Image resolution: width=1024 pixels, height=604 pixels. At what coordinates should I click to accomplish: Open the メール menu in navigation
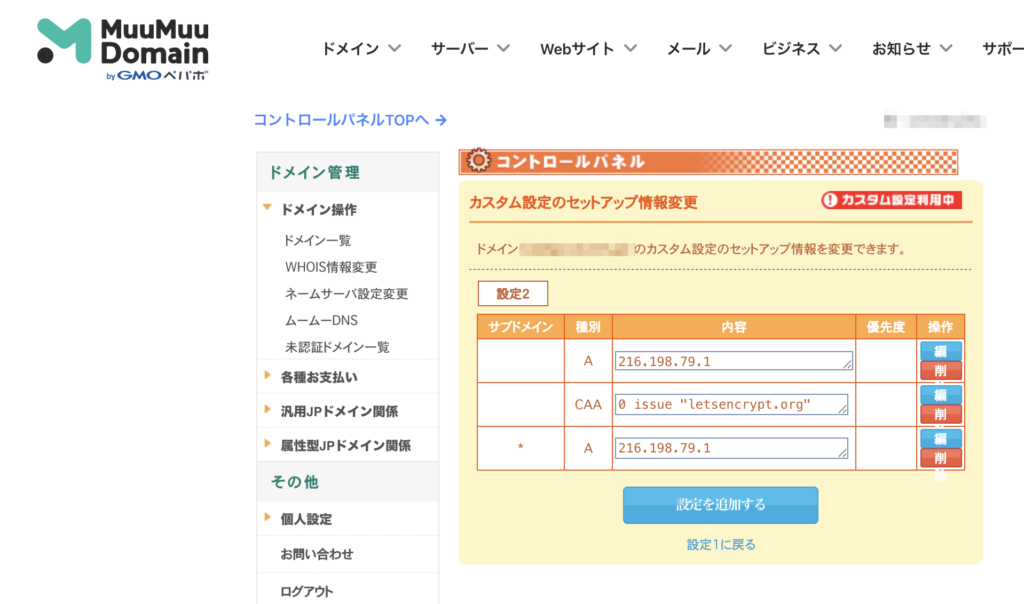[699, 48]
